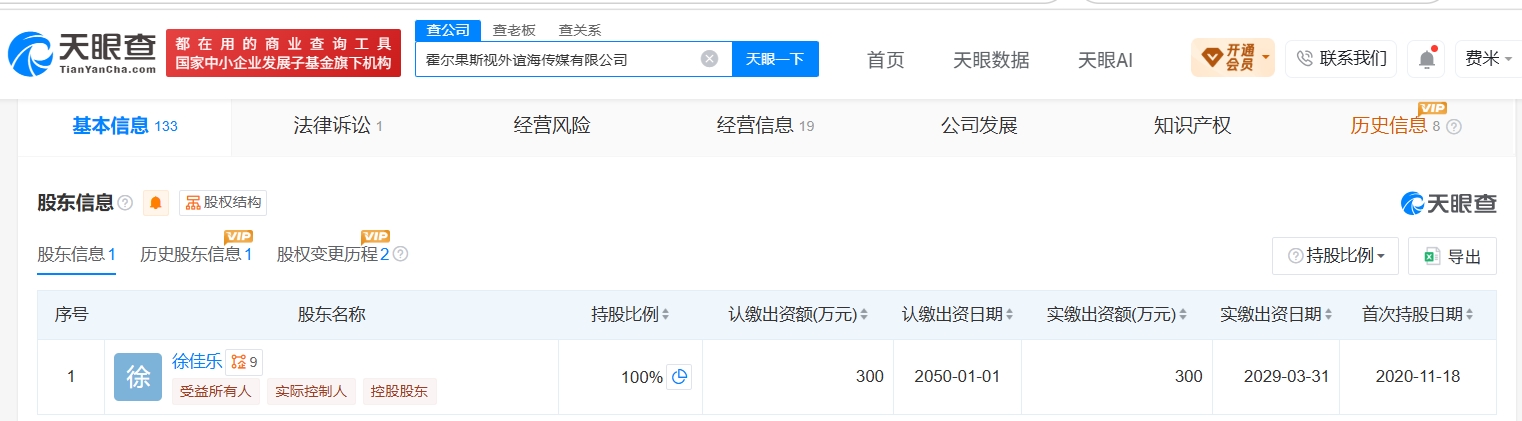Select the 股东信息 1 sub-tab
The height and width of the screenshot is (421, 1522).
pos(77,254)
